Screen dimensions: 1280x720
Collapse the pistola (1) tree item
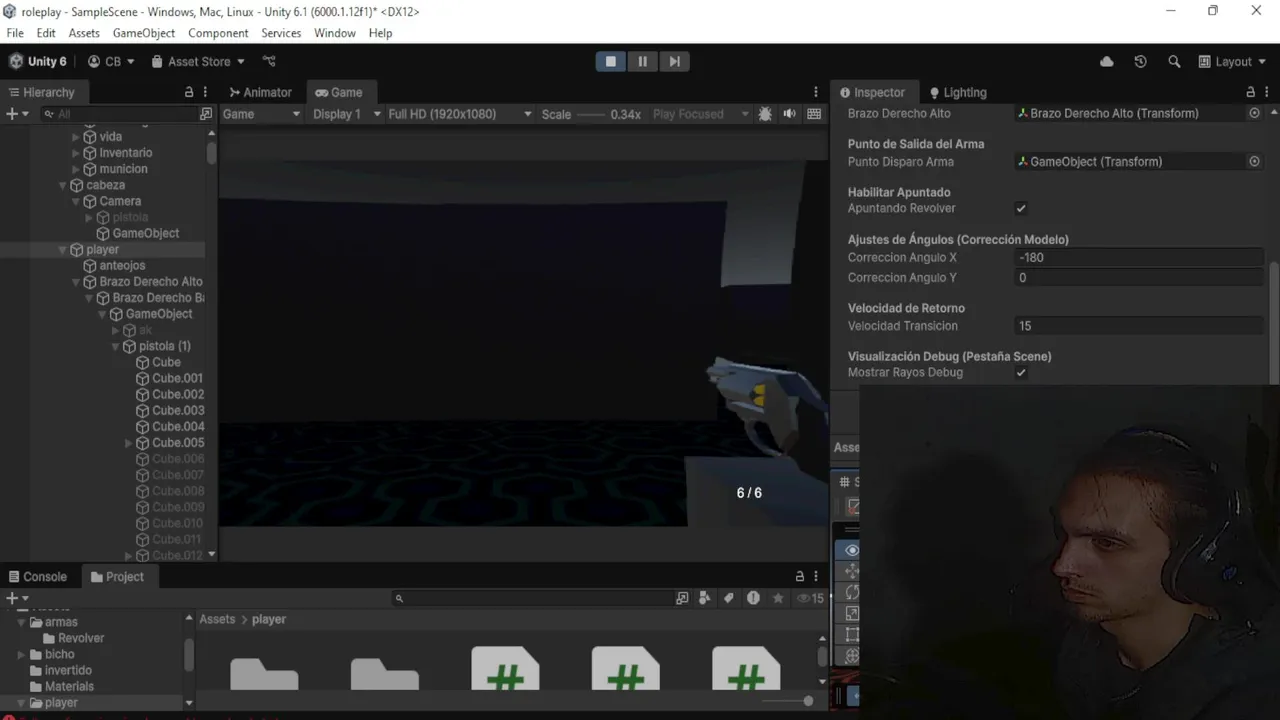pyautogui.click(x=115, y=346)
